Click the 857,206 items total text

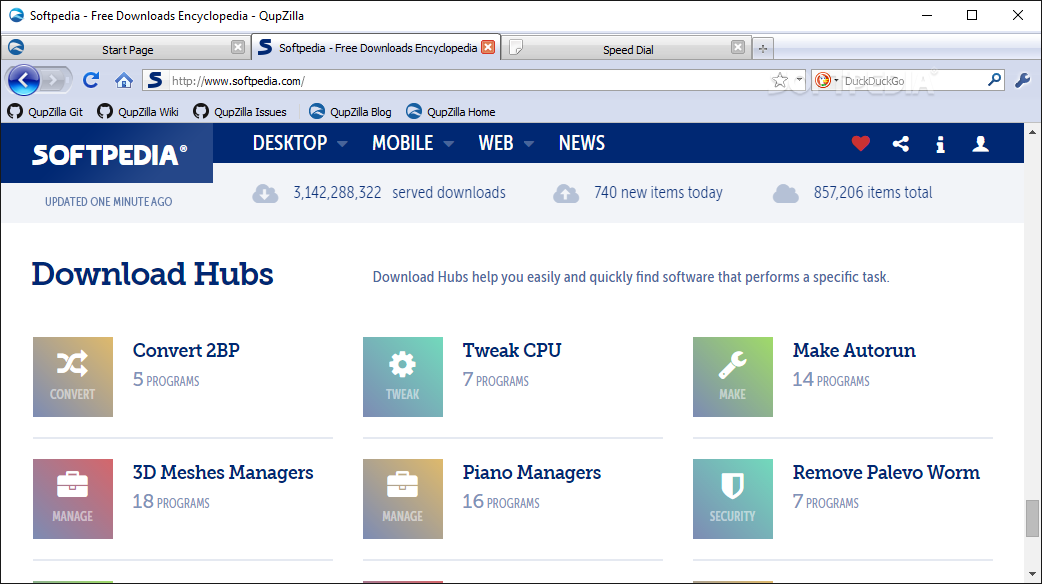pyautogui.click(x=873, y=193)
